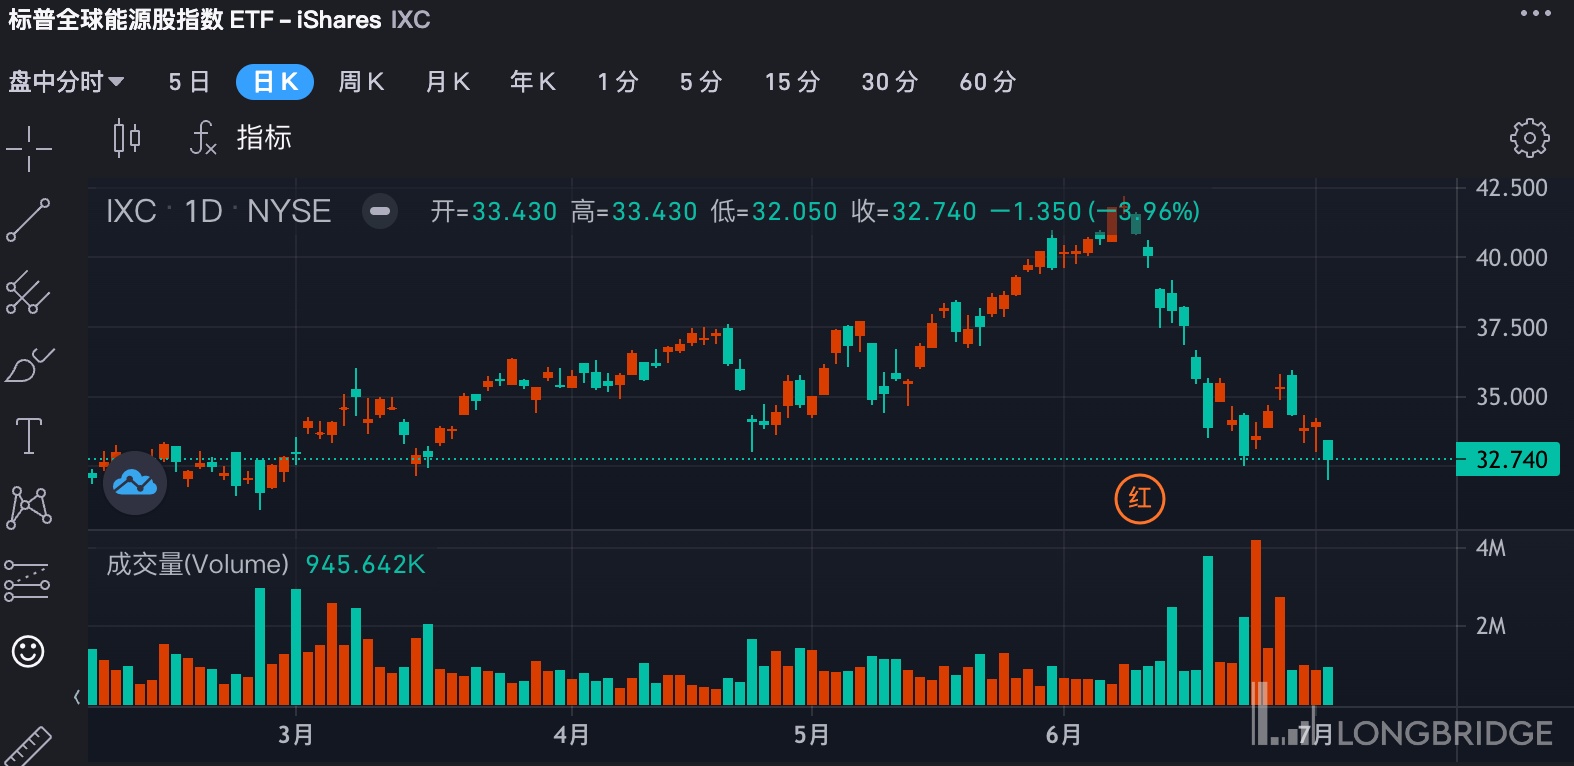
Task: Click the 收=32.740 close value
Action: point(914,211)
